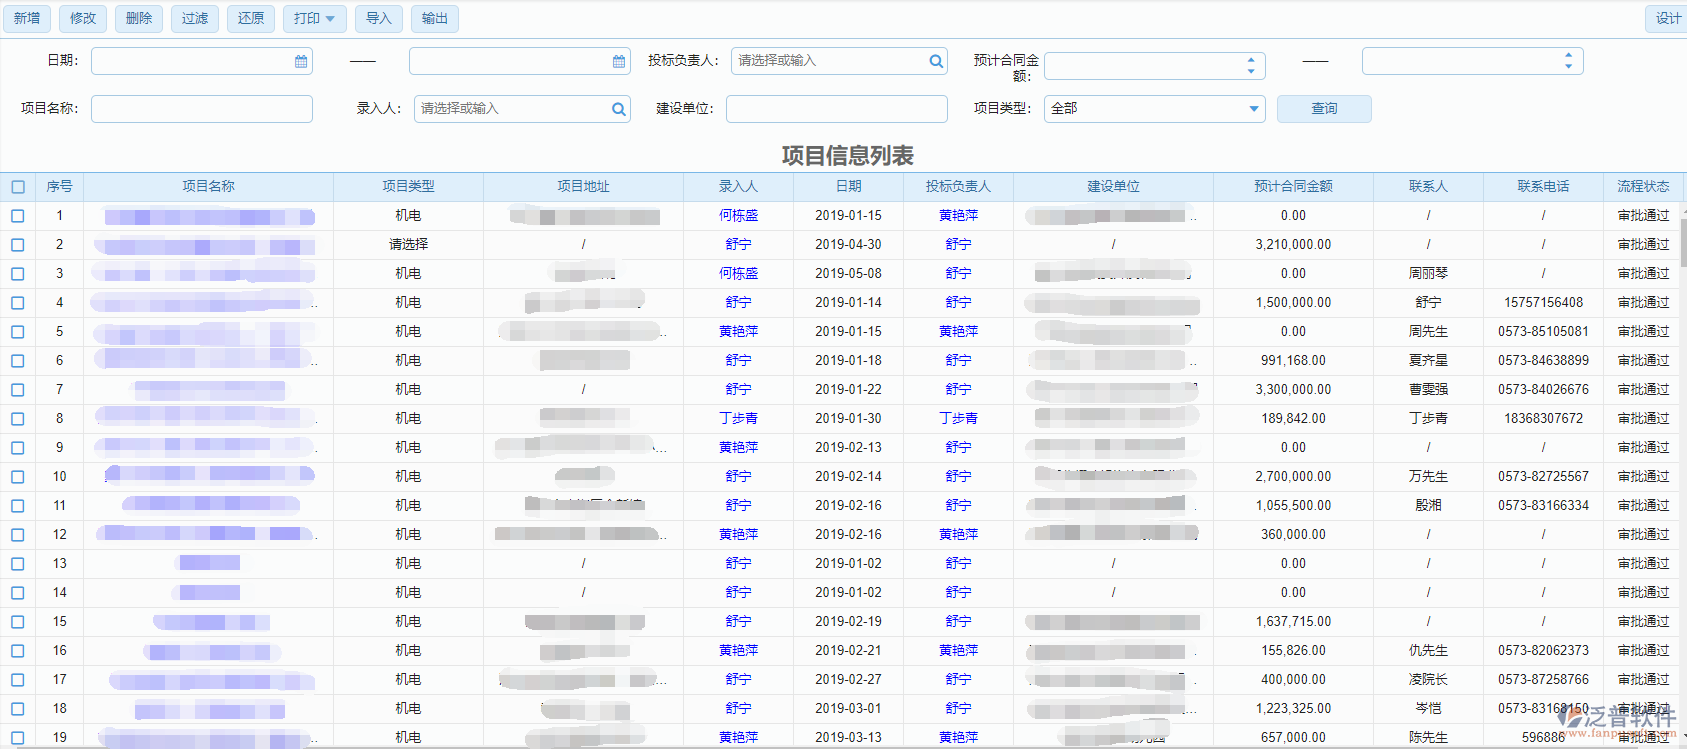This screenshot has width=1687, height=749.
Task: Focus the minimum 预计合同金额 input field
Action: [x=1154, y=66]
